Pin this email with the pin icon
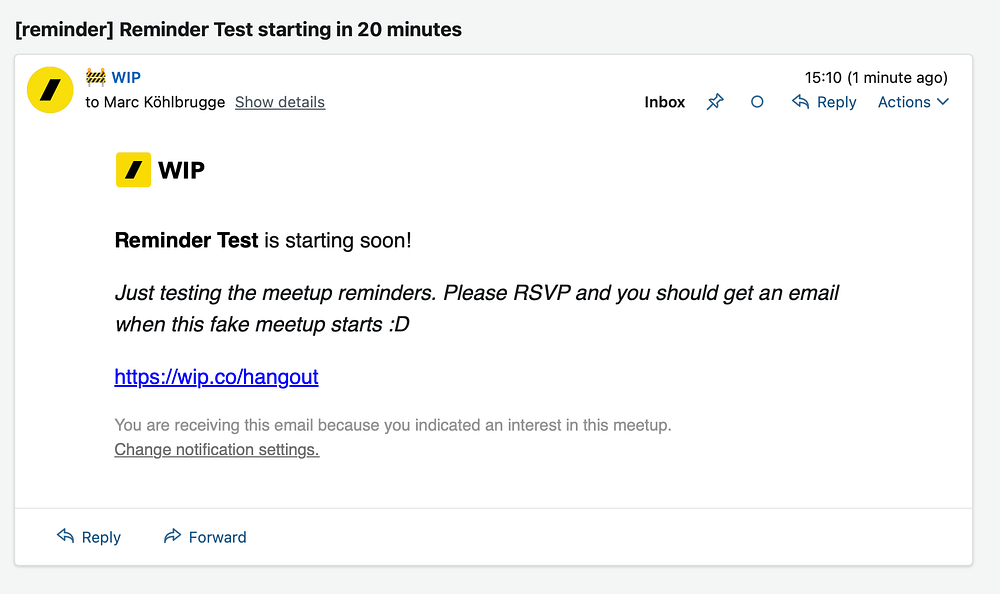This screenshot has width=1000, height=594. tap(715, 102)
